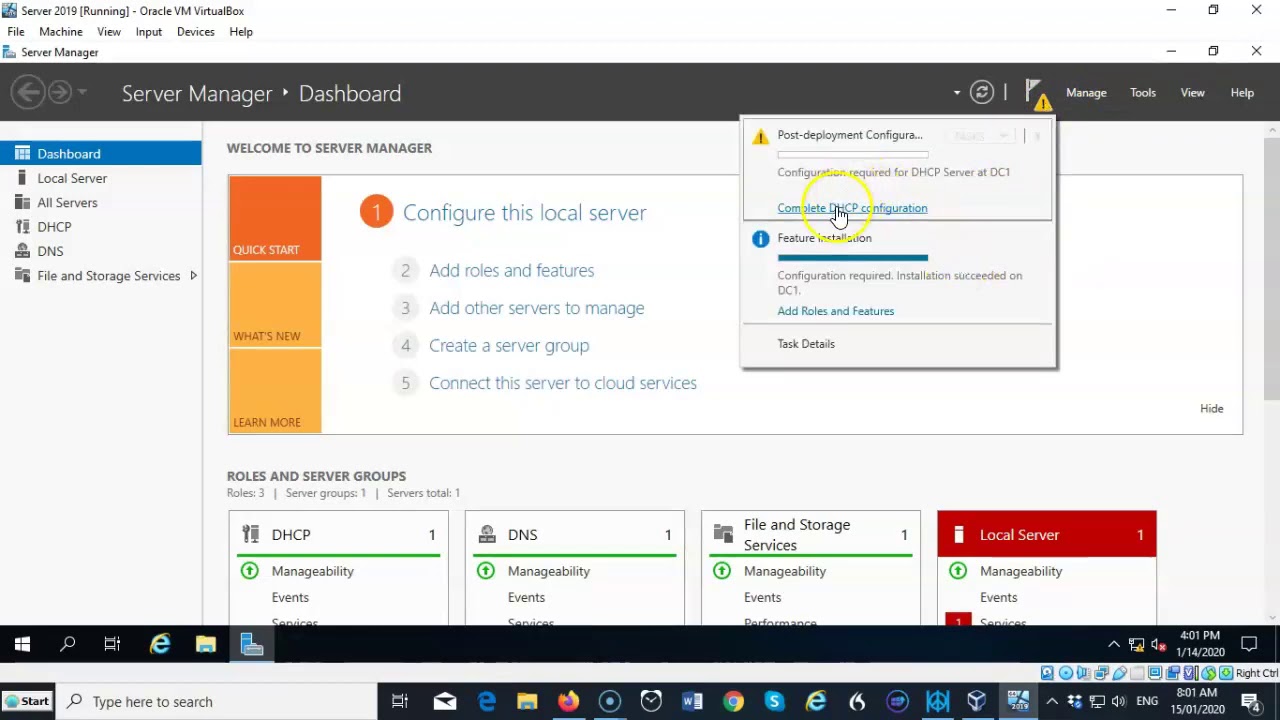This screenshot has width=1280, height=720.
Task: Open the dropdown arrow beside the refresh icon
Action: [957, 93]
